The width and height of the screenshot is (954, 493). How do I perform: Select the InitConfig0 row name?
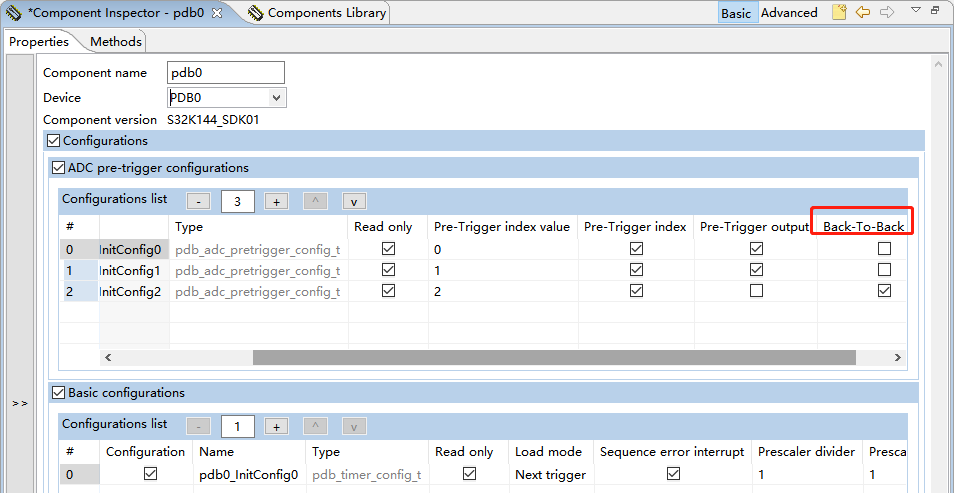point(134,249)
